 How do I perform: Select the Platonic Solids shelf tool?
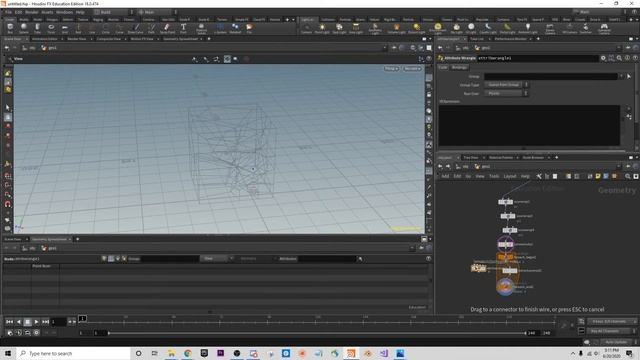pos(201,28)
